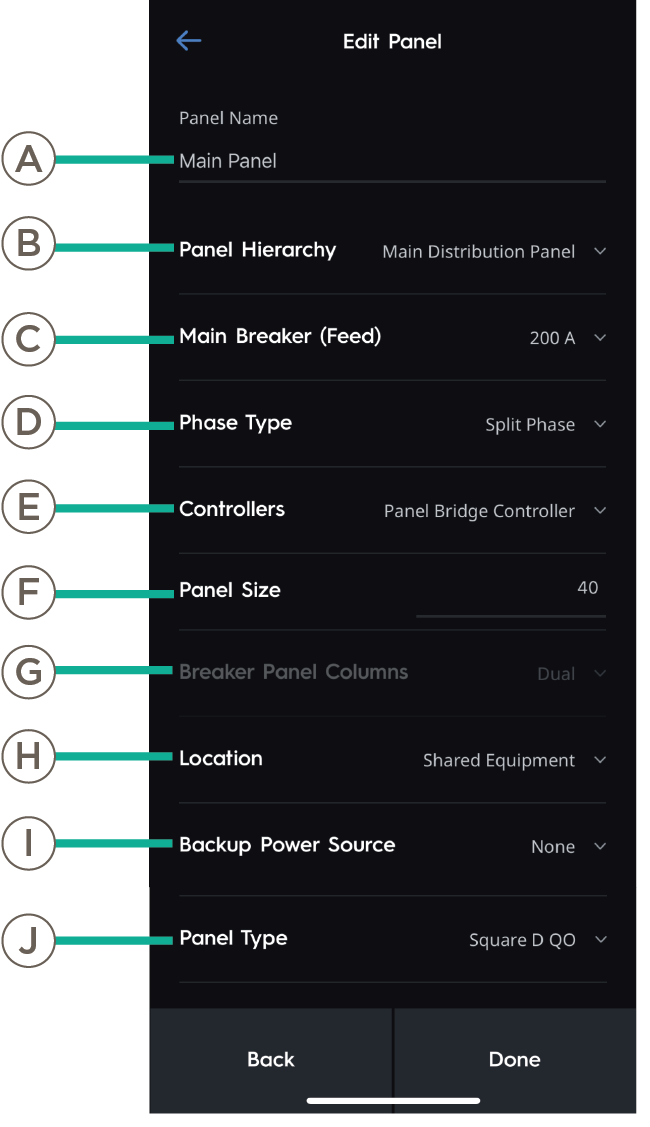This screenshot has height=1127, width=650.
Task: Click the callout circle labeled E
Action: [x=29, y=508]
